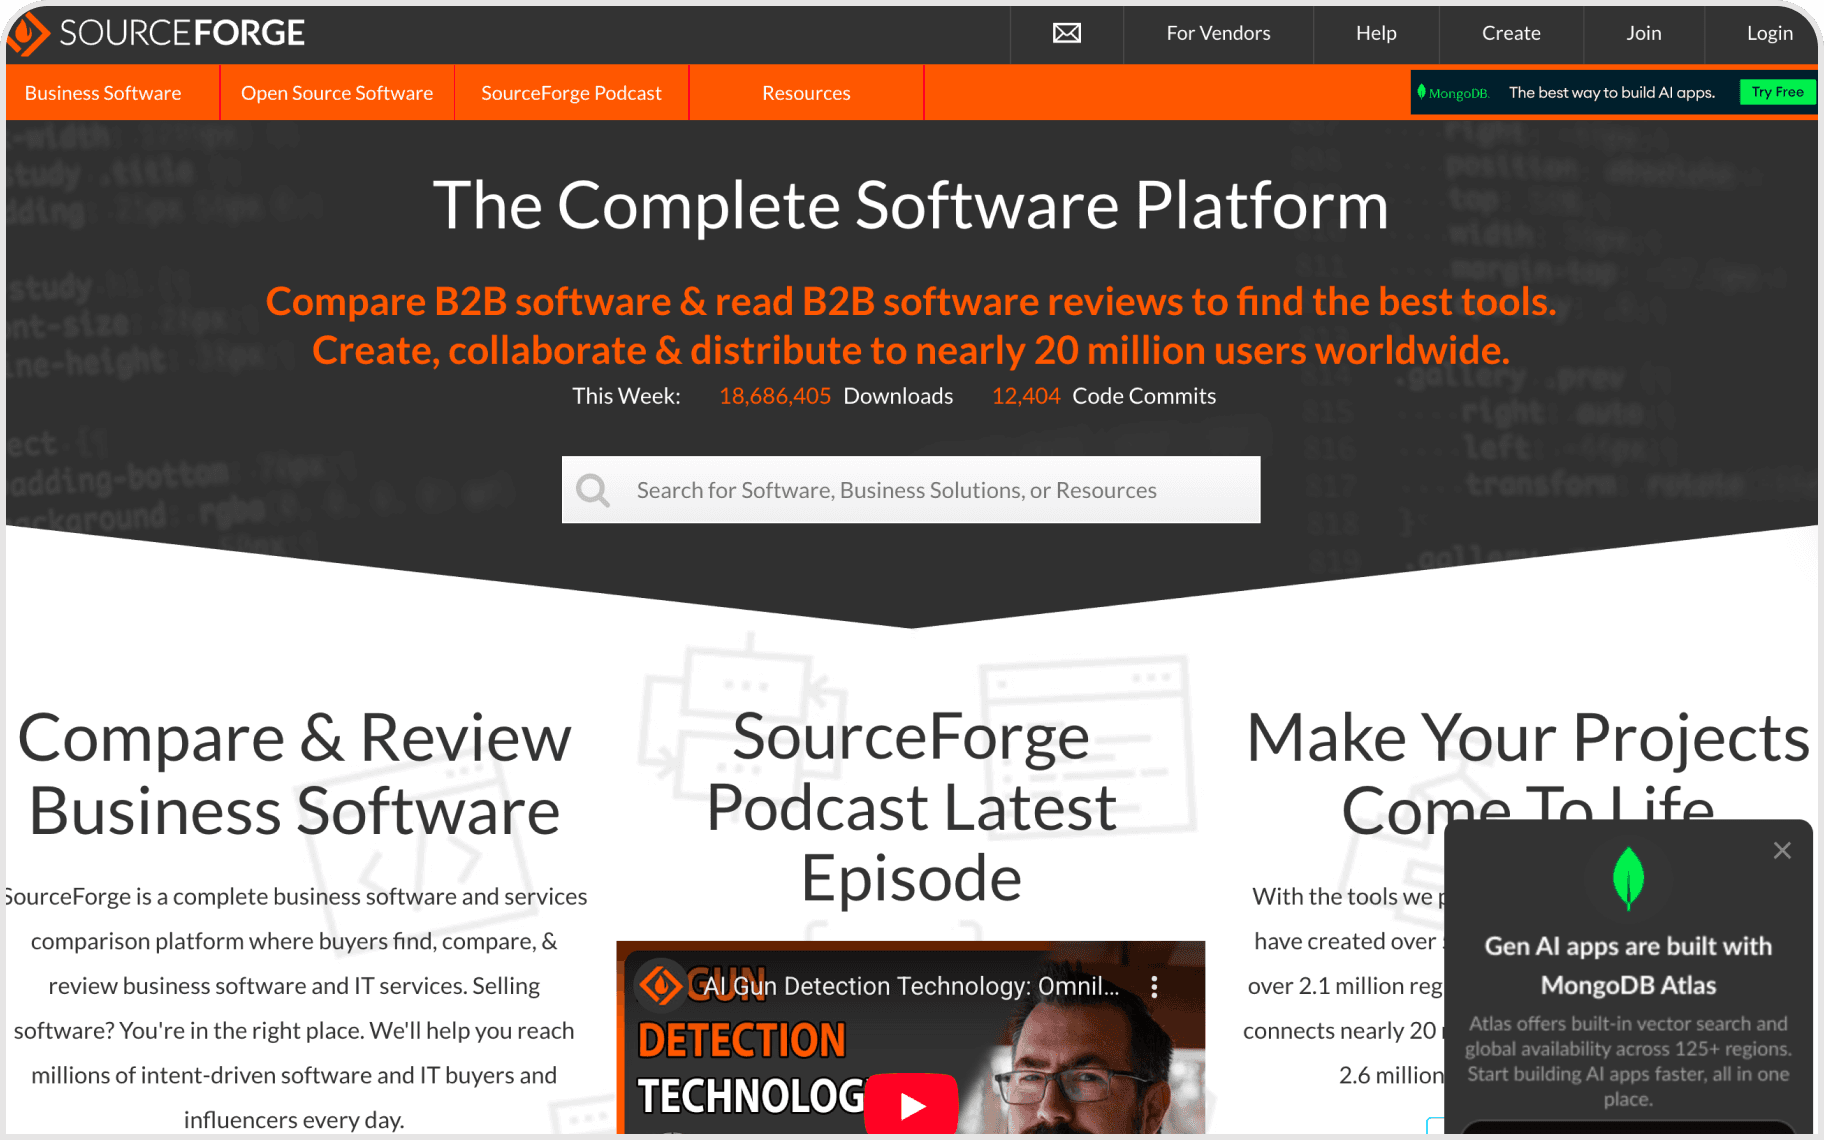Image resolution: width=1824 pixels, height=1140 pixels.
Task: Close the MongoDB Atlas popup
Action: [x=1782, y=850]
